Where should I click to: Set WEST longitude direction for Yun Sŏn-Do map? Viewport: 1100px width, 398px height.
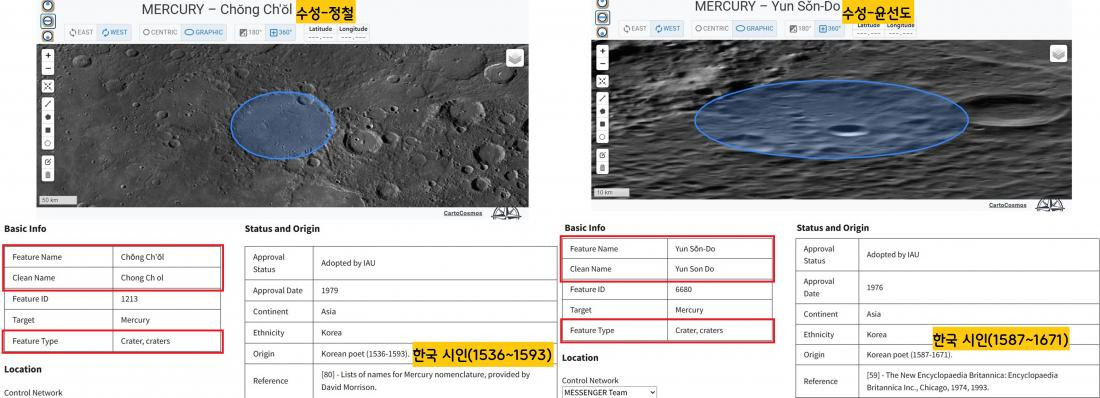tap(667, 28)
